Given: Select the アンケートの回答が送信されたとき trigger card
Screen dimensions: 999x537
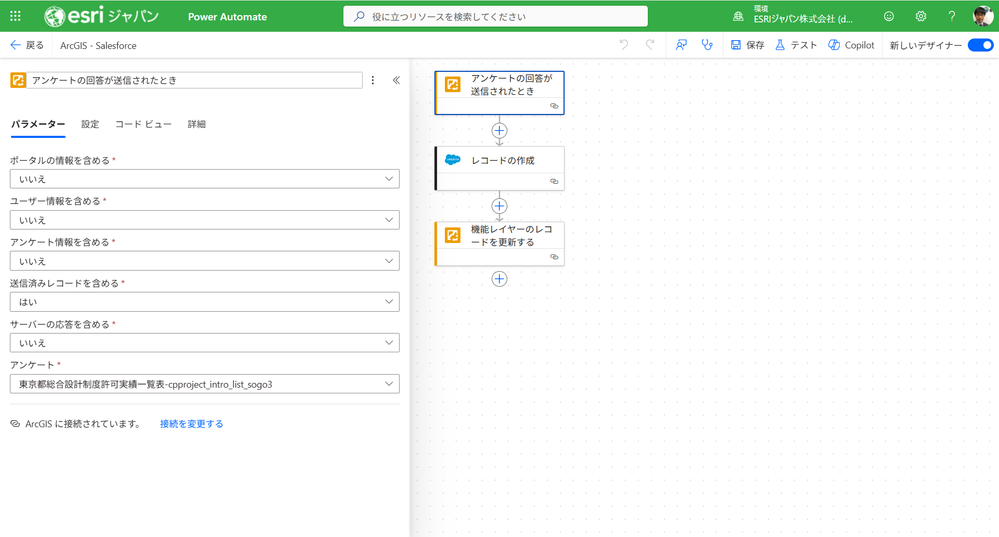Looking at the screenshot, I should (x=500, y=93).
